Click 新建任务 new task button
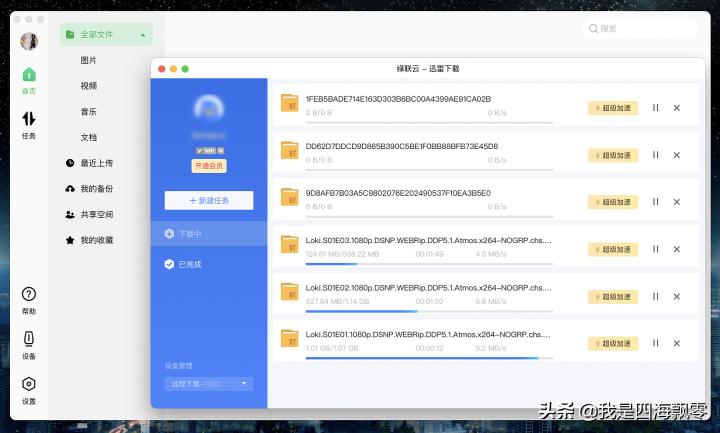Viewport: 720px width, 433px height. 209,201
